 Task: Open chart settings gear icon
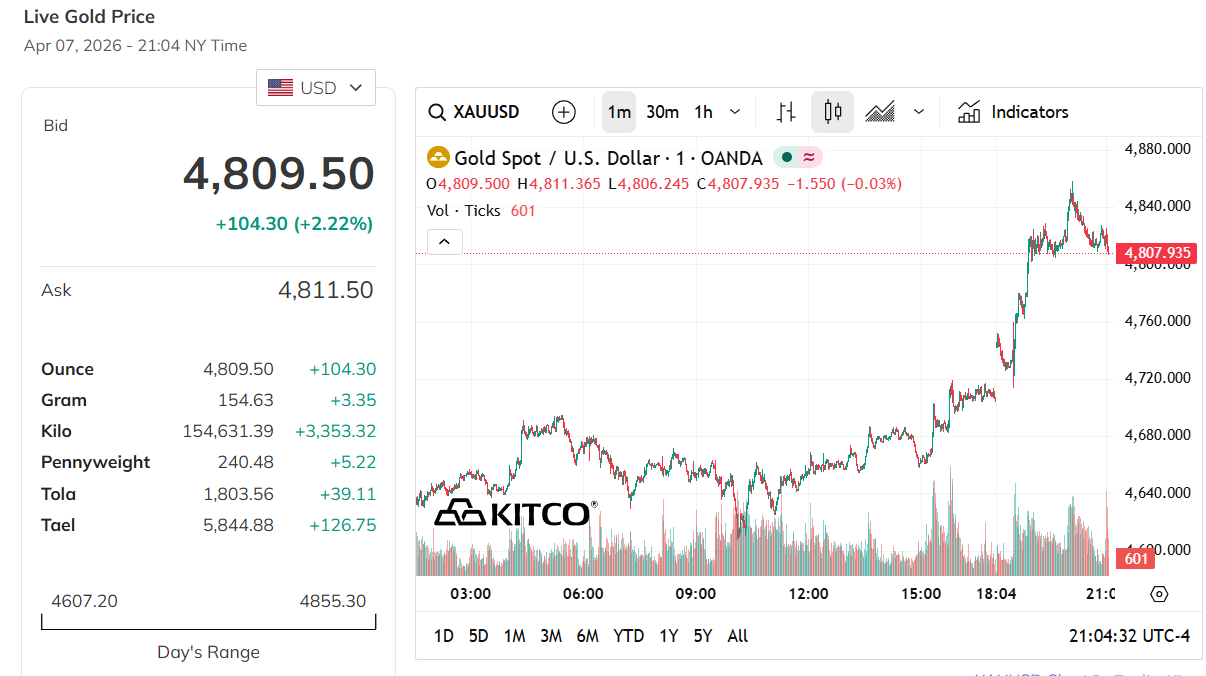point(1159,594)
